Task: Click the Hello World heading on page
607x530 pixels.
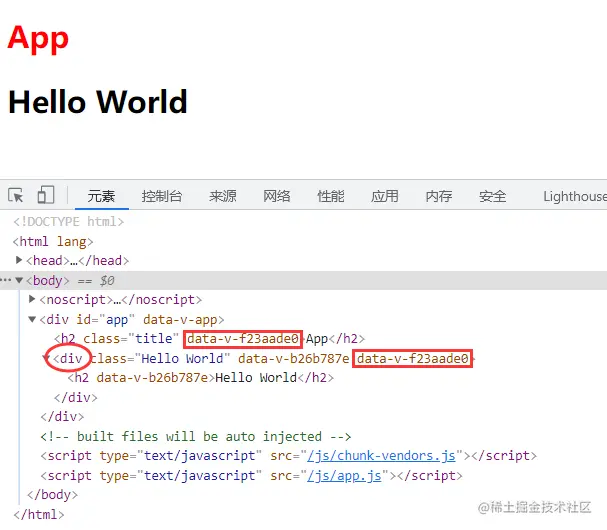Action: pos(98,102)
